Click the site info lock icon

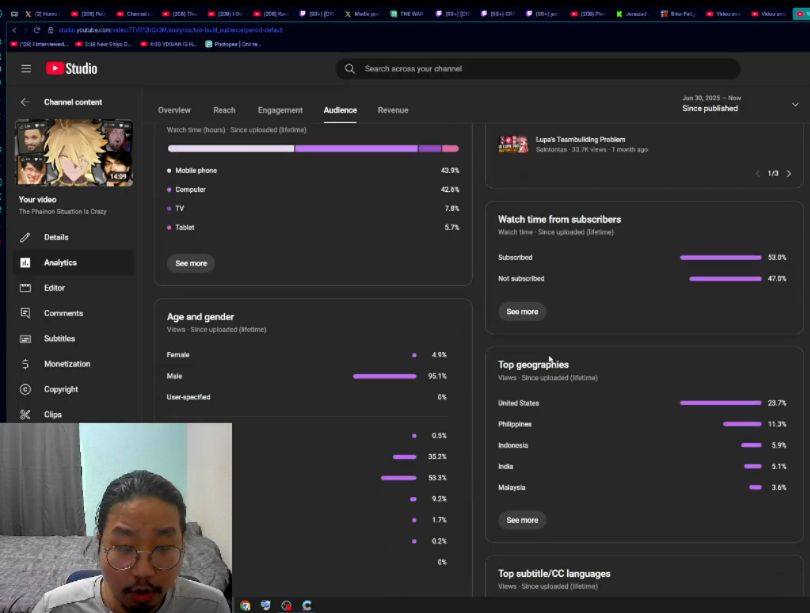coord(50,30)
